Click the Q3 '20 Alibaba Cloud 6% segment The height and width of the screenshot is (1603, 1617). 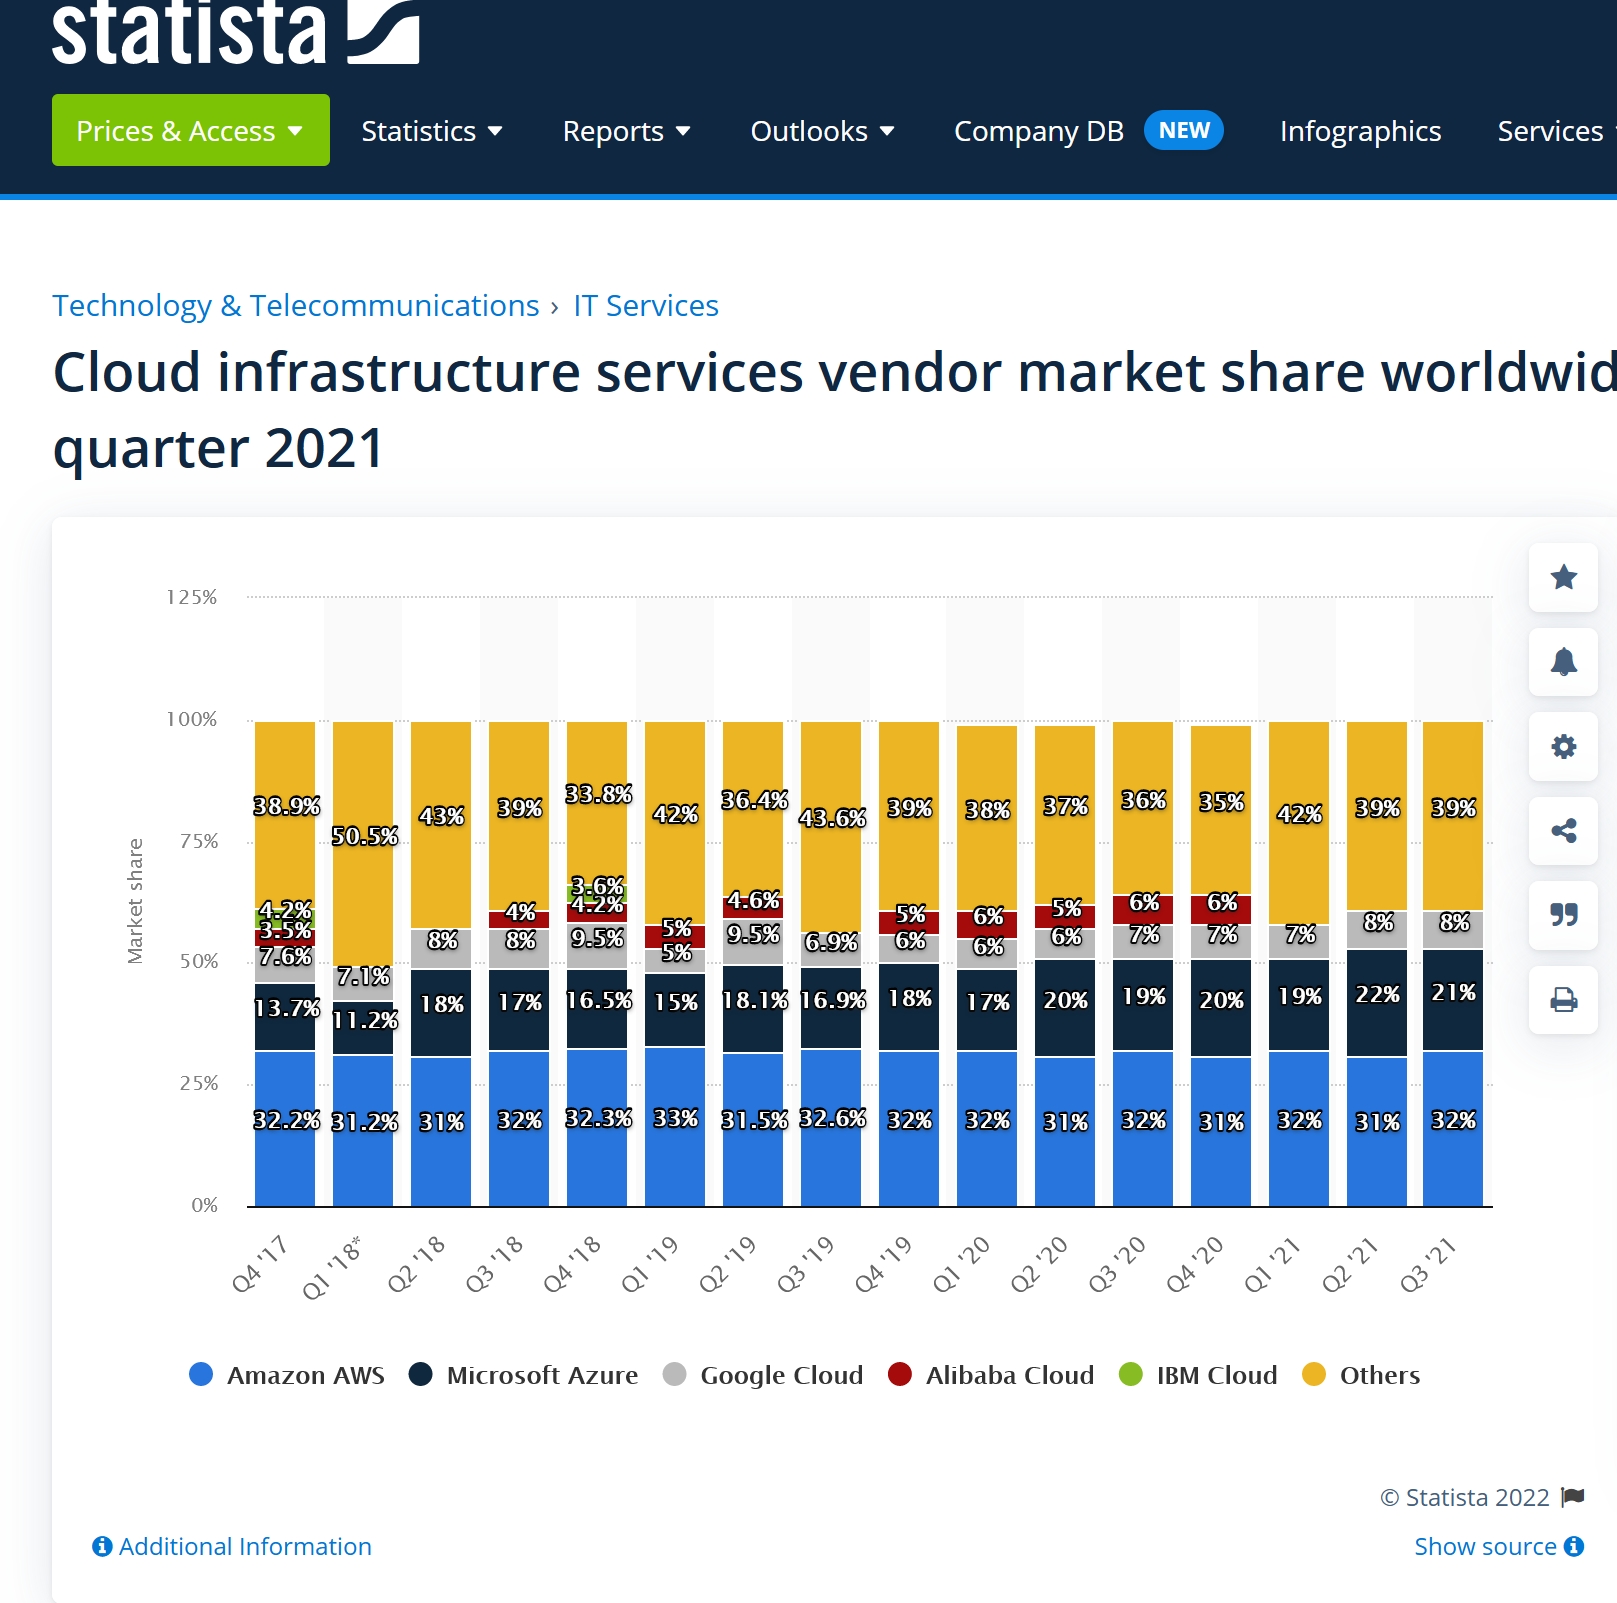[x=1143, y=910]
